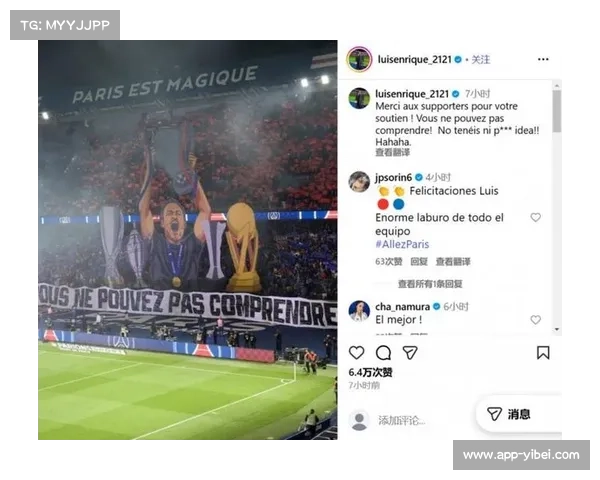Like the post with heart icon

(x=356, y=353)
